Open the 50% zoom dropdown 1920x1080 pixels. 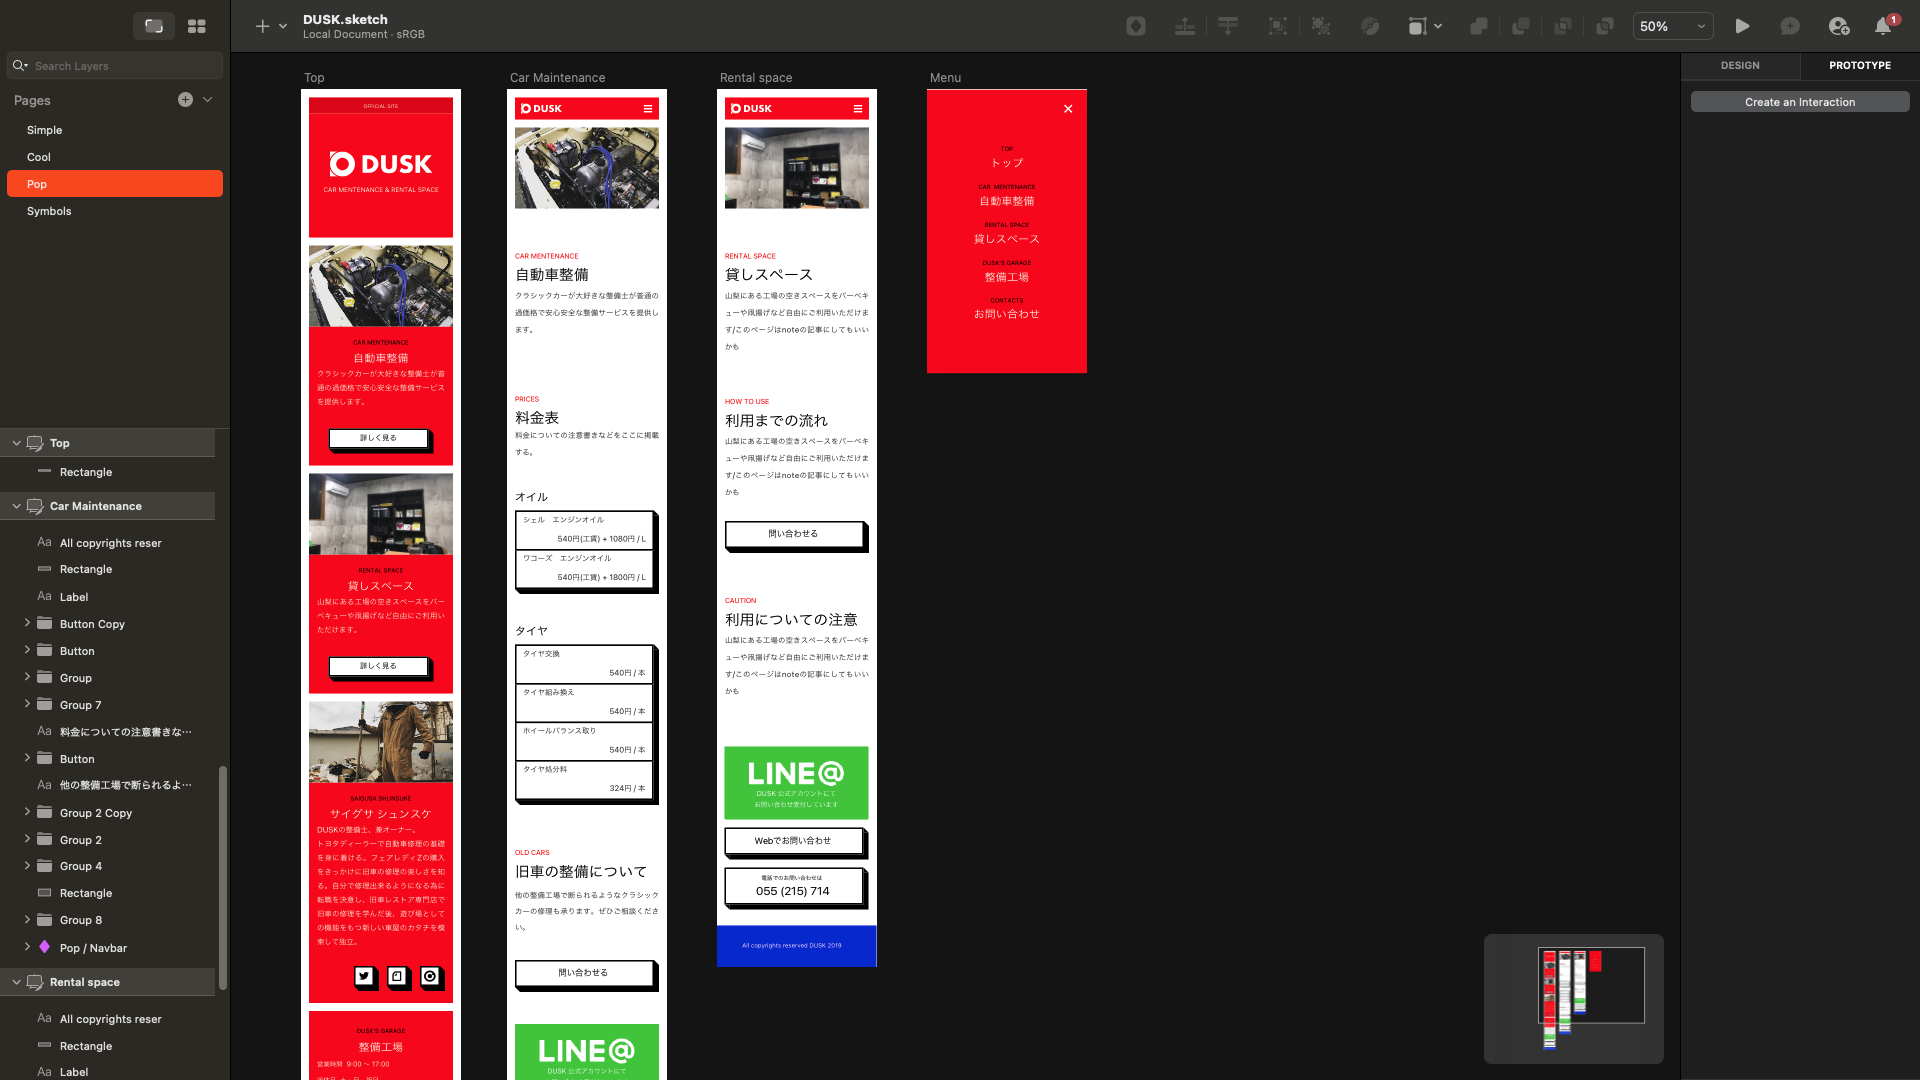point(1673,27)
